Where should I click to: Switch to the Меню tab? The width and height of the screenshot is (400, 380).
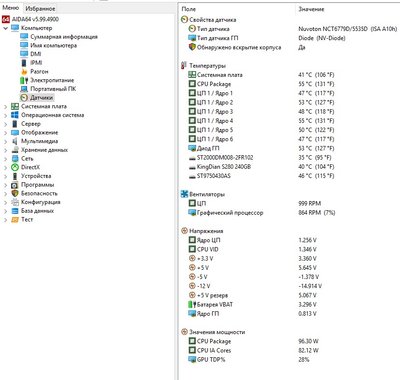point(11,8)
